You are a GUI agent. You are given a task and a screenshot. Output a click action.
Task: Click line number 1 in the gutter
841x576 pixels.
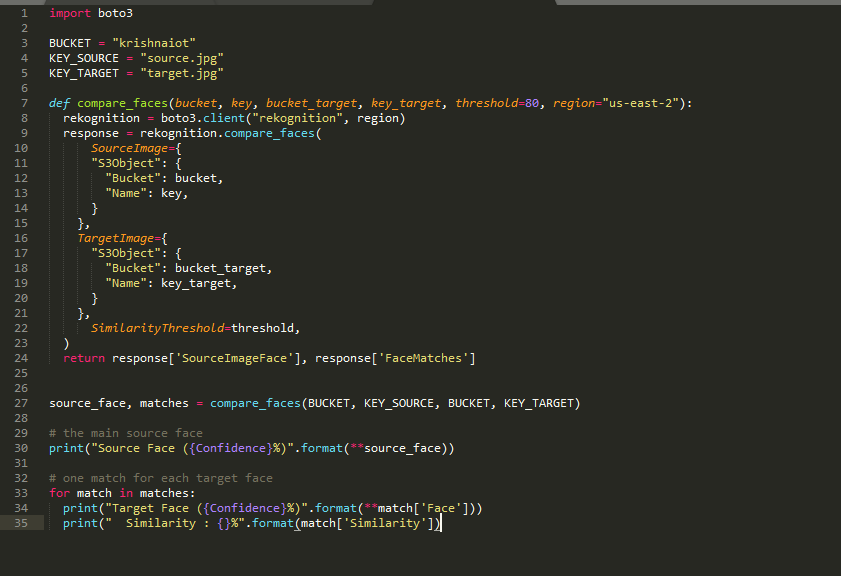click(24, 13)
